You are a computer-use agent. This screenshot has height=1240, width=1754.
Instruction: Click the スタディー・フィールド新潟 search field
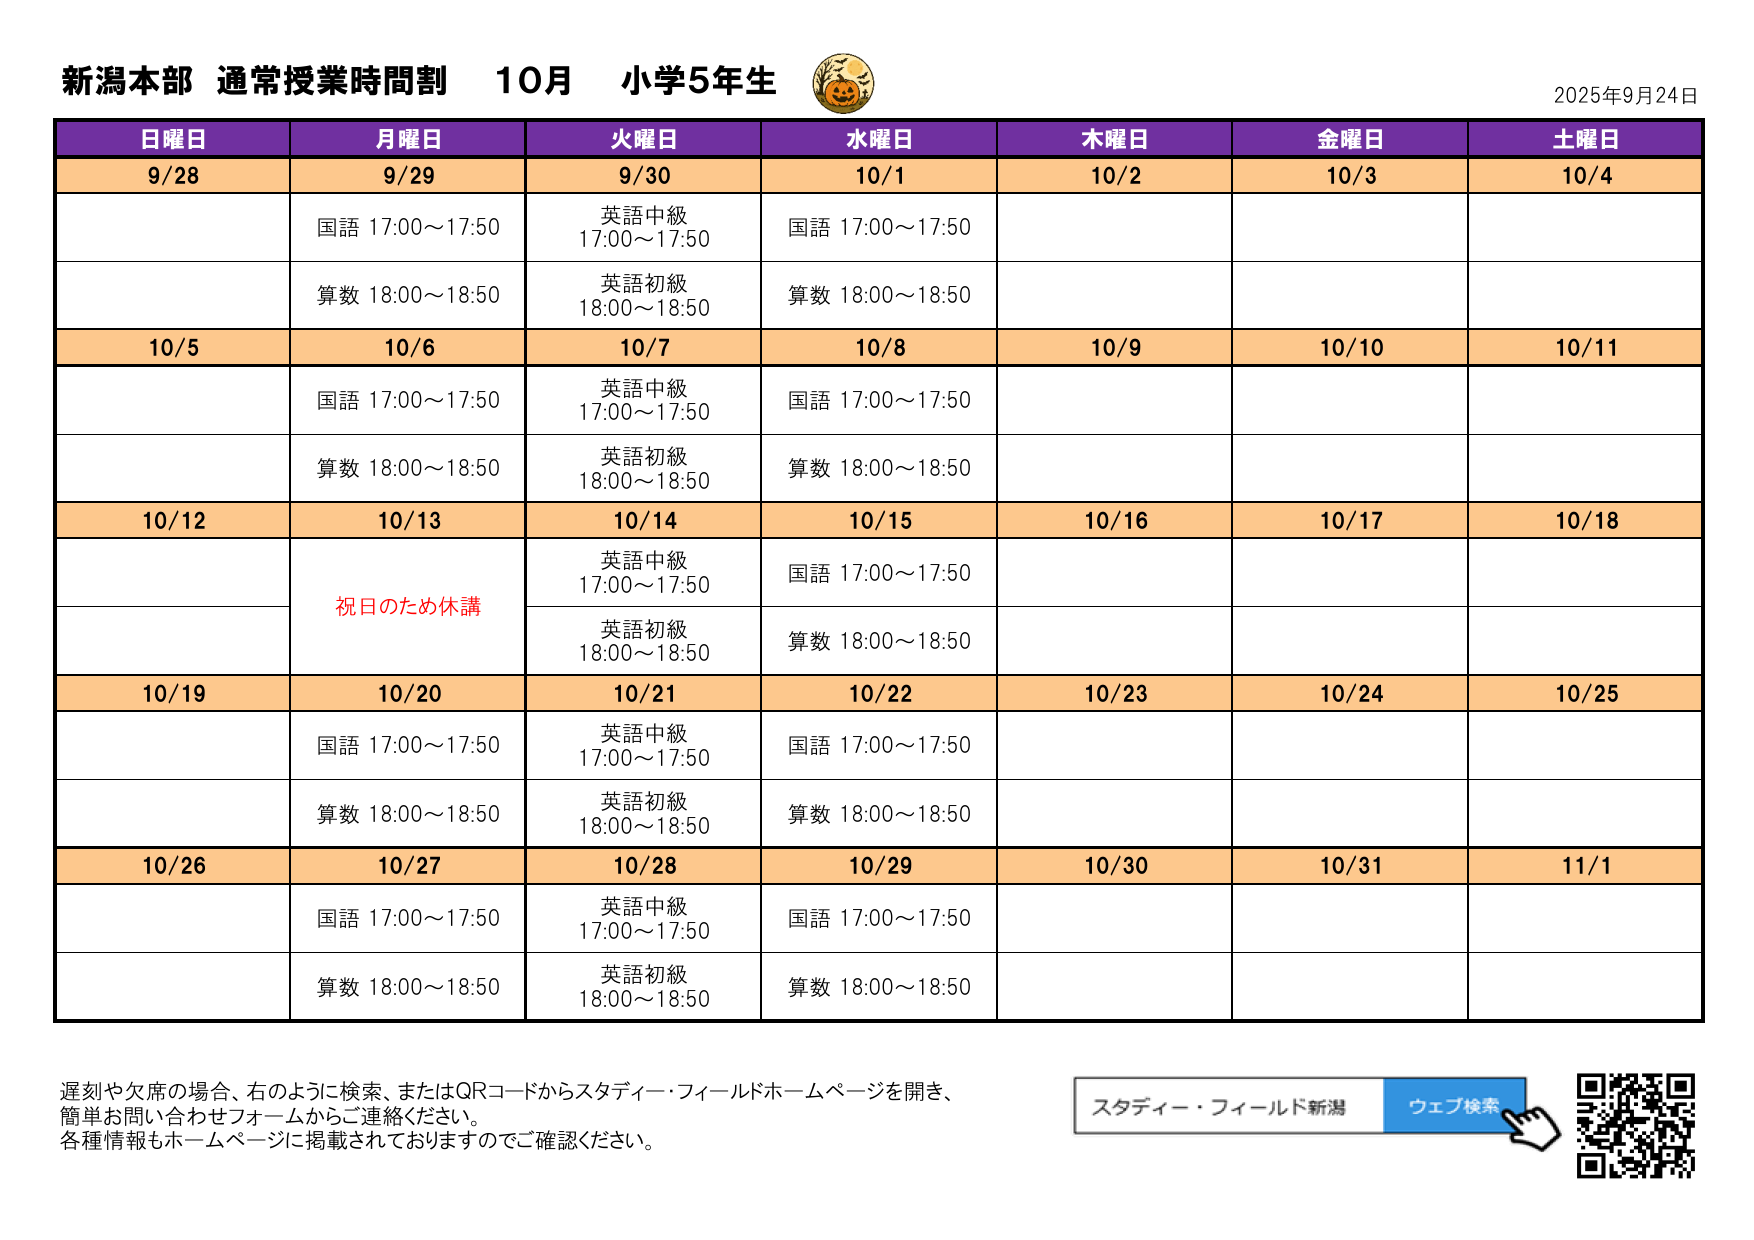coord(1228,1106)
